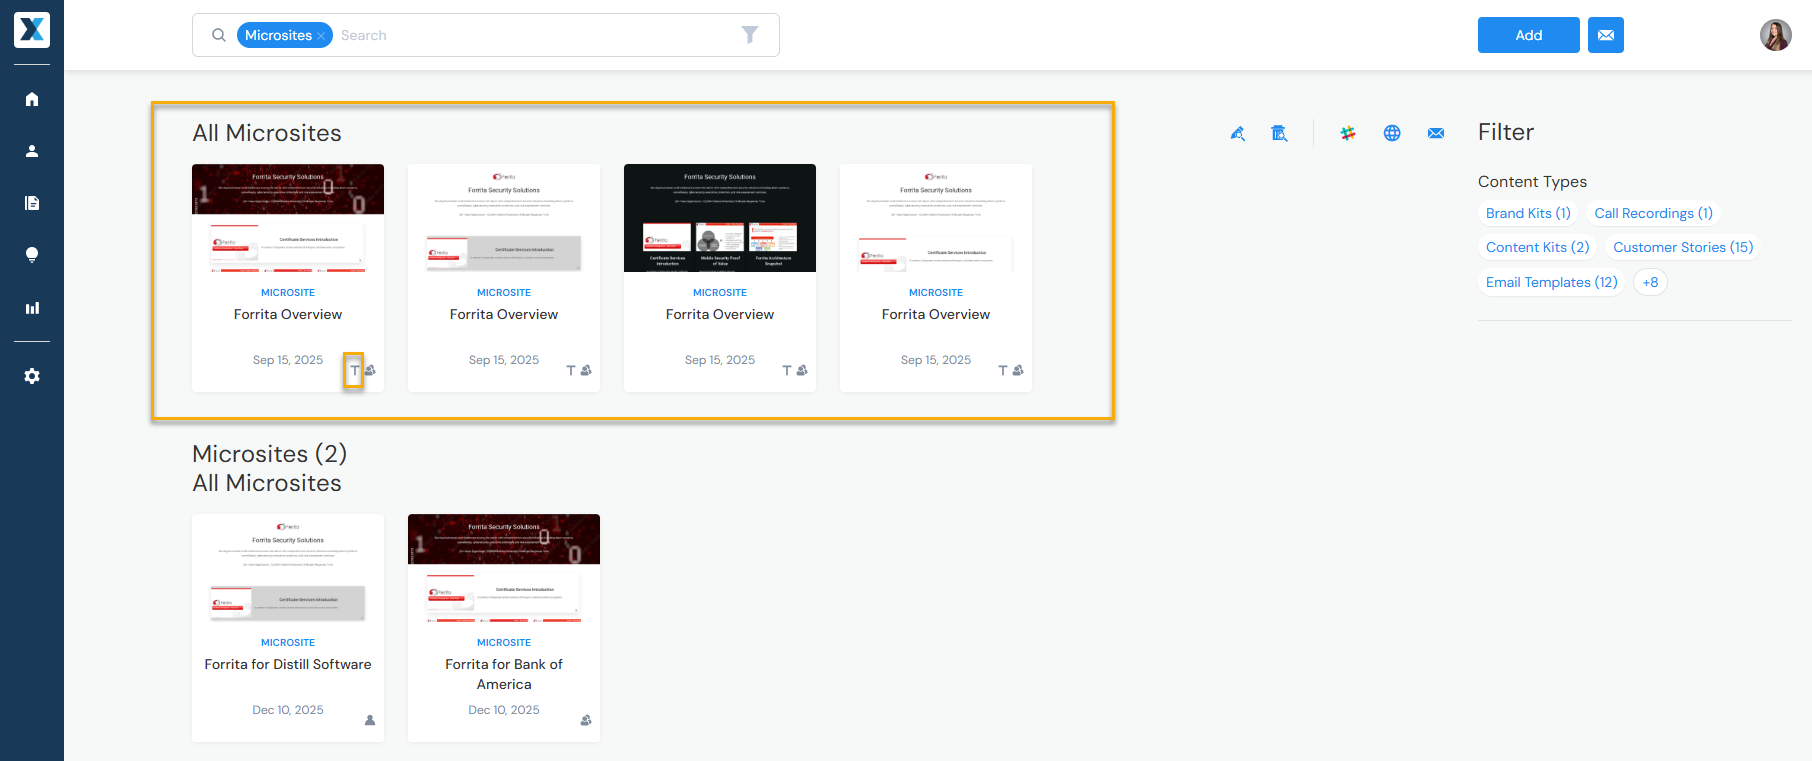Screen dimensions: 1812x761
Task: Click MICROSITE label on Bank of America card
Action: point(504,642)
